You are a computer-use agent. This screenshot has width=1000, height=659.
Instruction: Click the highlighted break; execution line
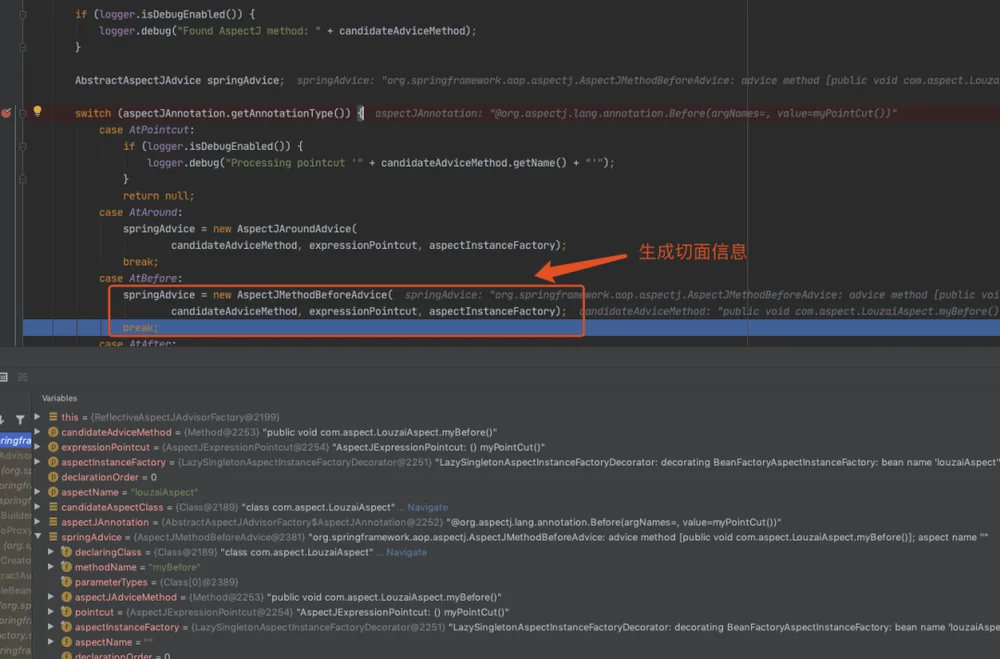(511, 328)
